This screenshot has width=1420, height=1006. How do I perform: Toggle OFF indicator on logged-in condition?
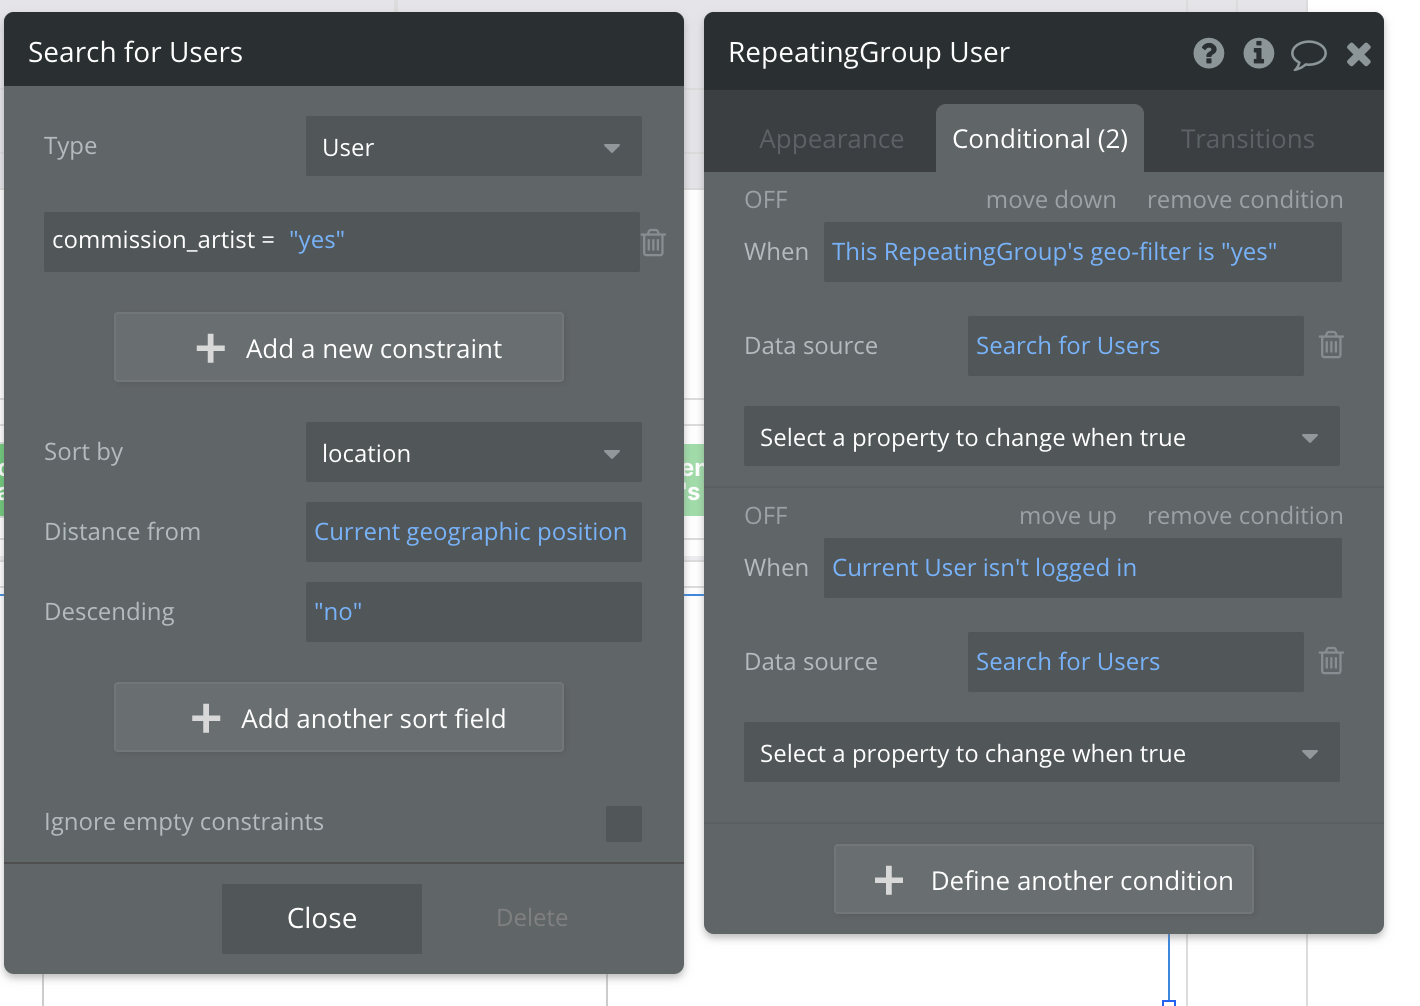[x=766, y=516]
